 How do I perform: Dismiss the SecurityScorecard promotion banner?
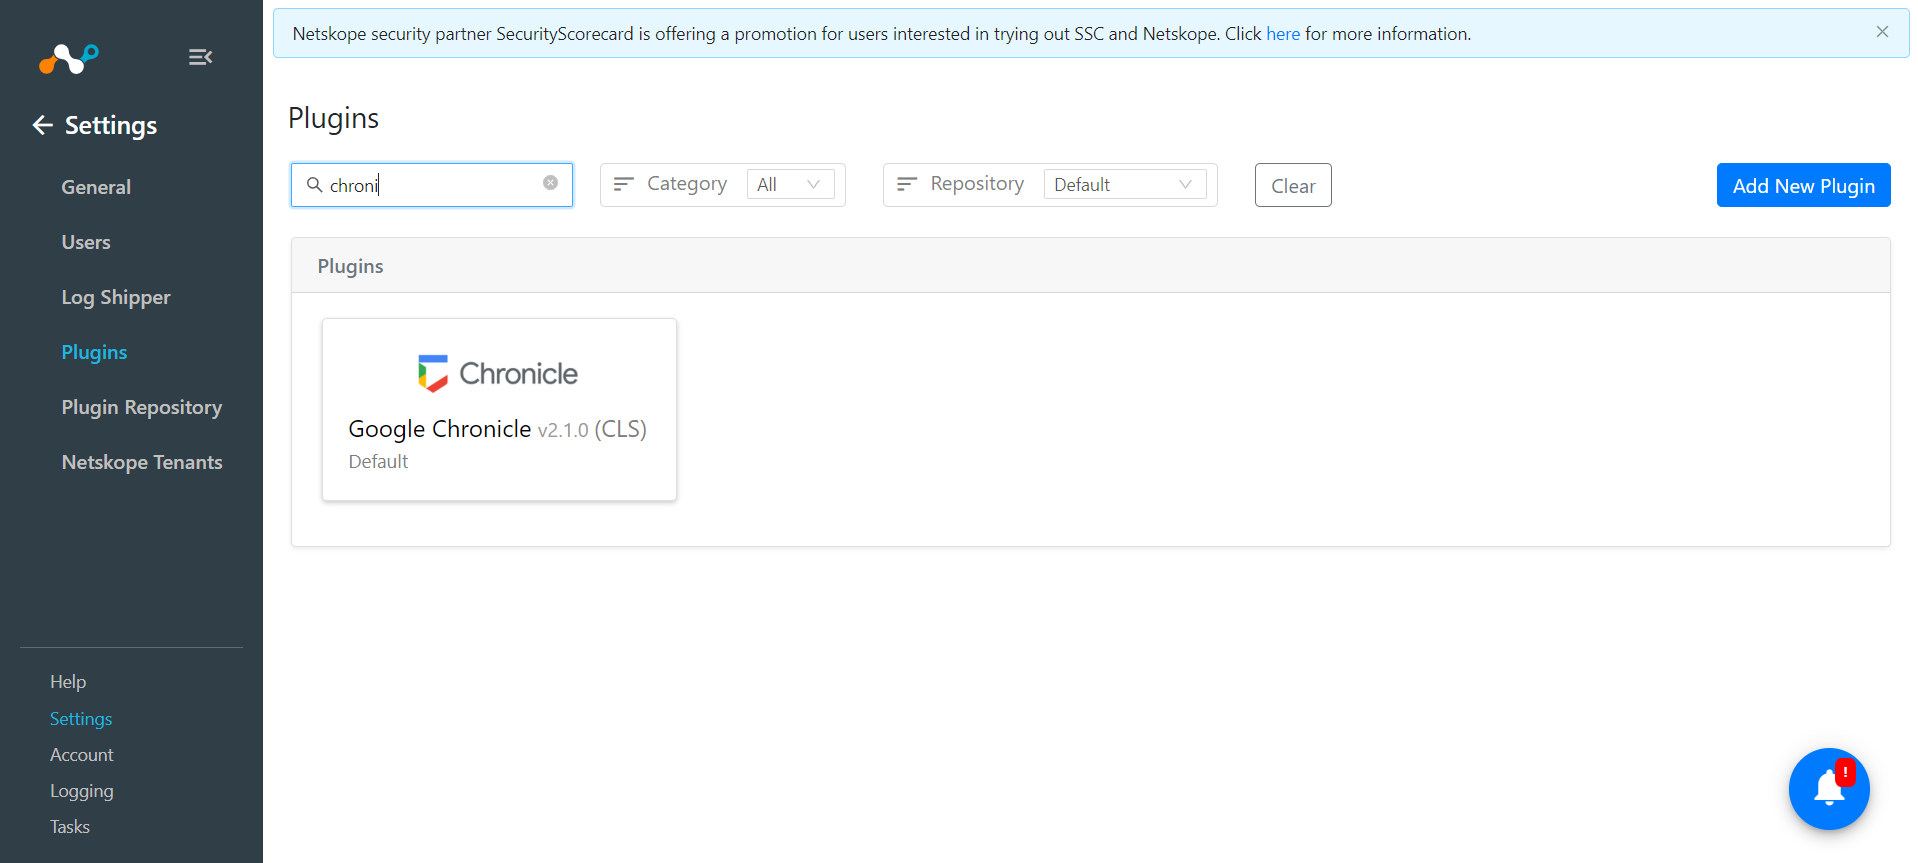tap(1882, 32)
